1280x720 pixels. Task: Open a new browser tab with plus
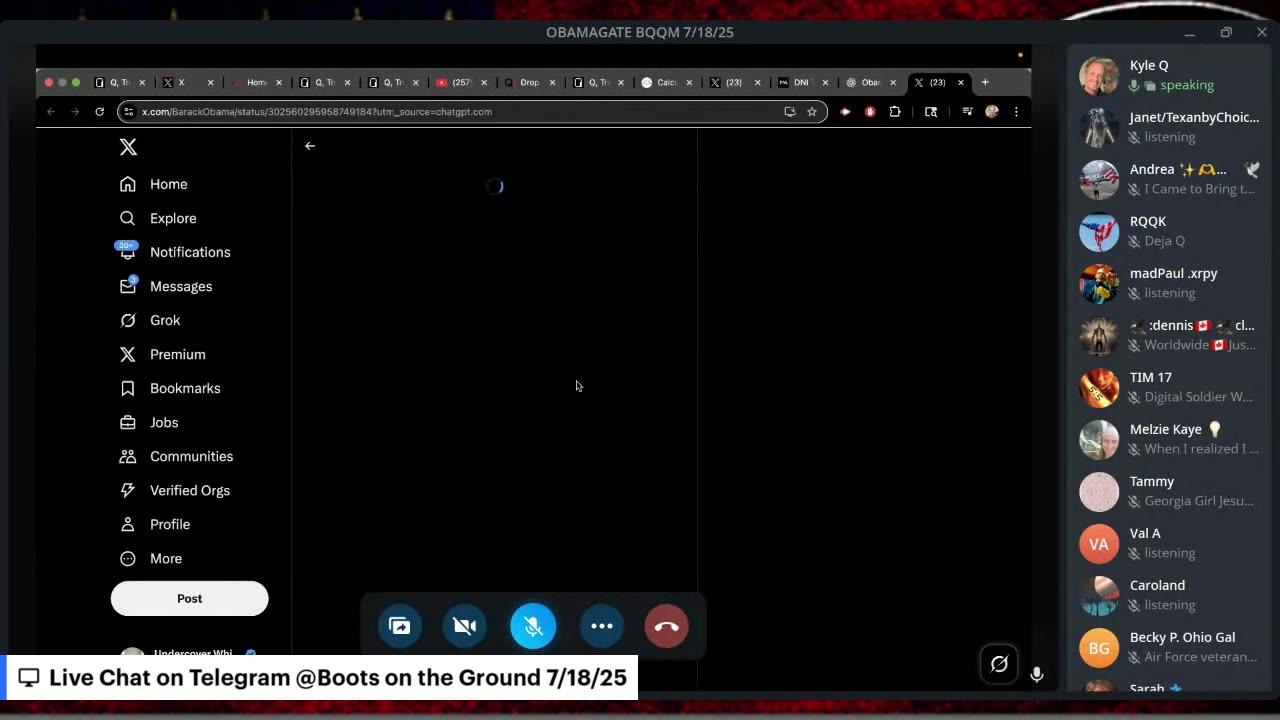click(985, 82)
